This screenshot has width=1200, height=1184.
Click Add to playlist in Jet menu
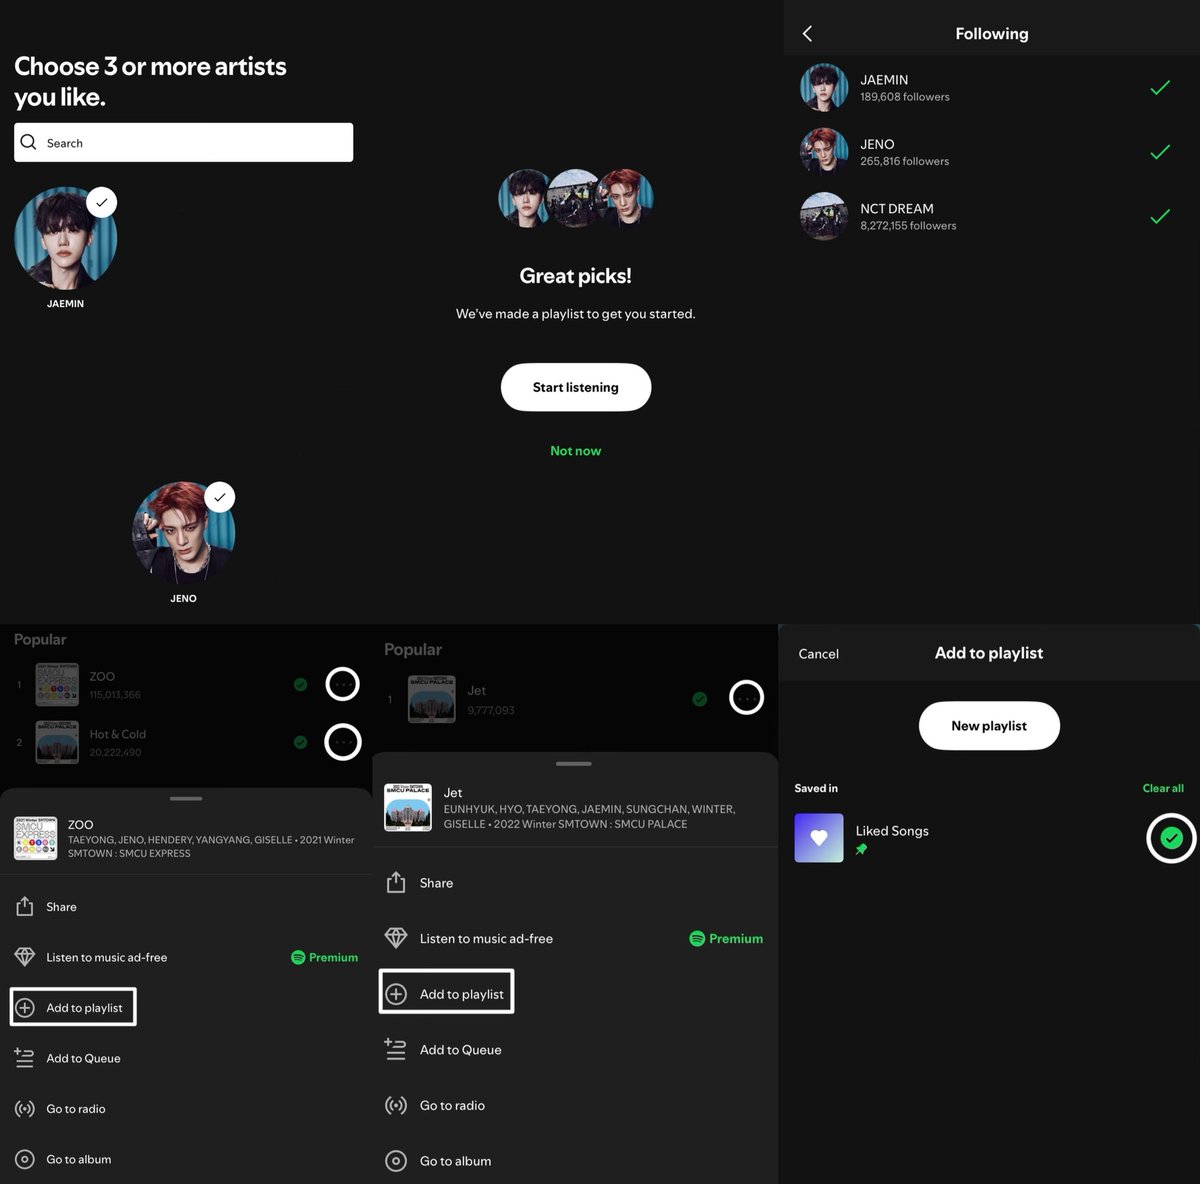pyautogui.click(x=446, y=992)
